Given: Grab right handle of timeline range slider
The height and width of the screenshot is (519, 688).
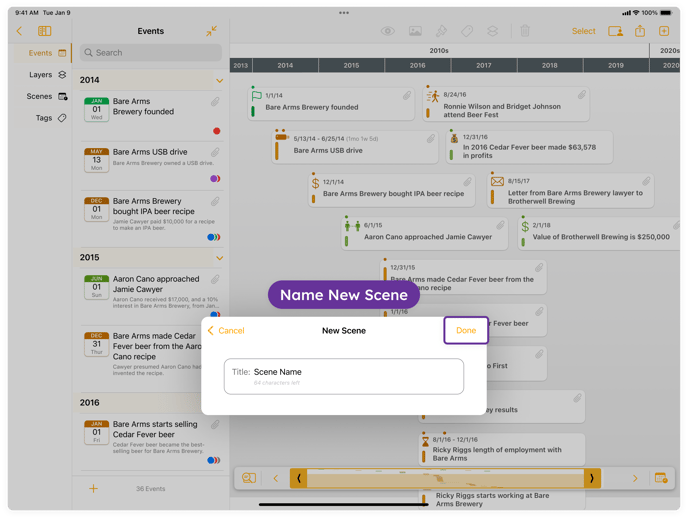Looking at the screenshot, I should click(592, 478).
